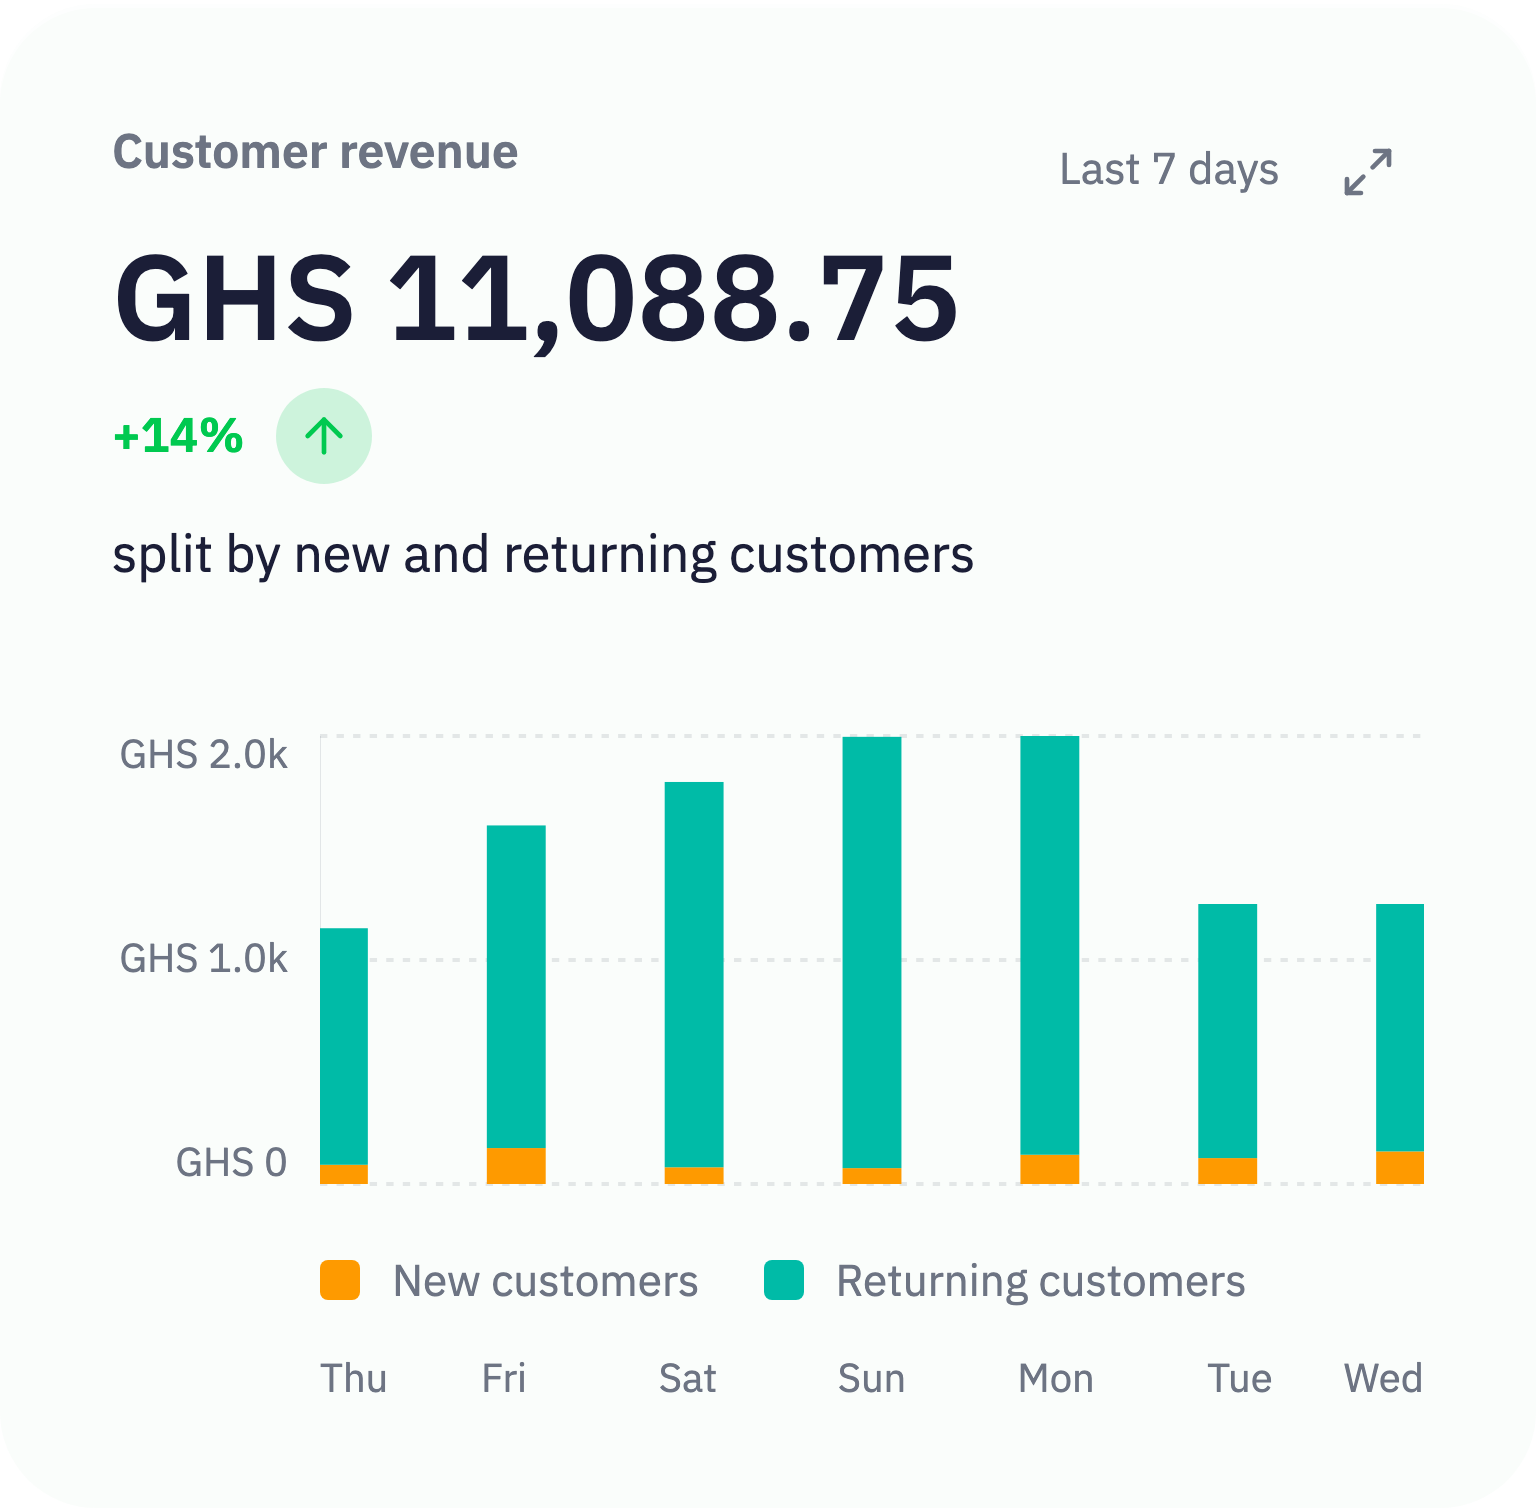Screen dimensions: 1536x1508
Task: Click the split by new and returning subtitle
Action: [x=543, y=555]
